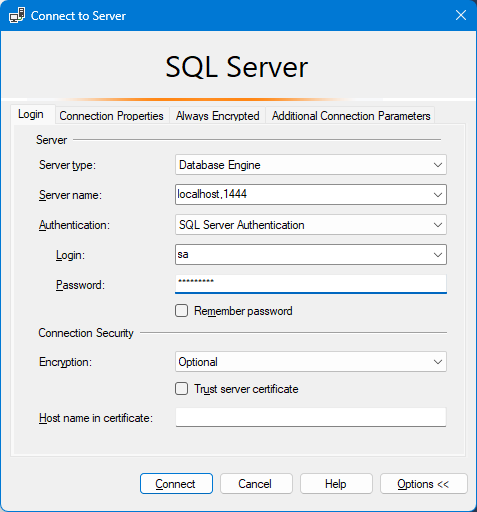Click the Authentication label
The image size is (477, 512).
[x=74, y=225]
